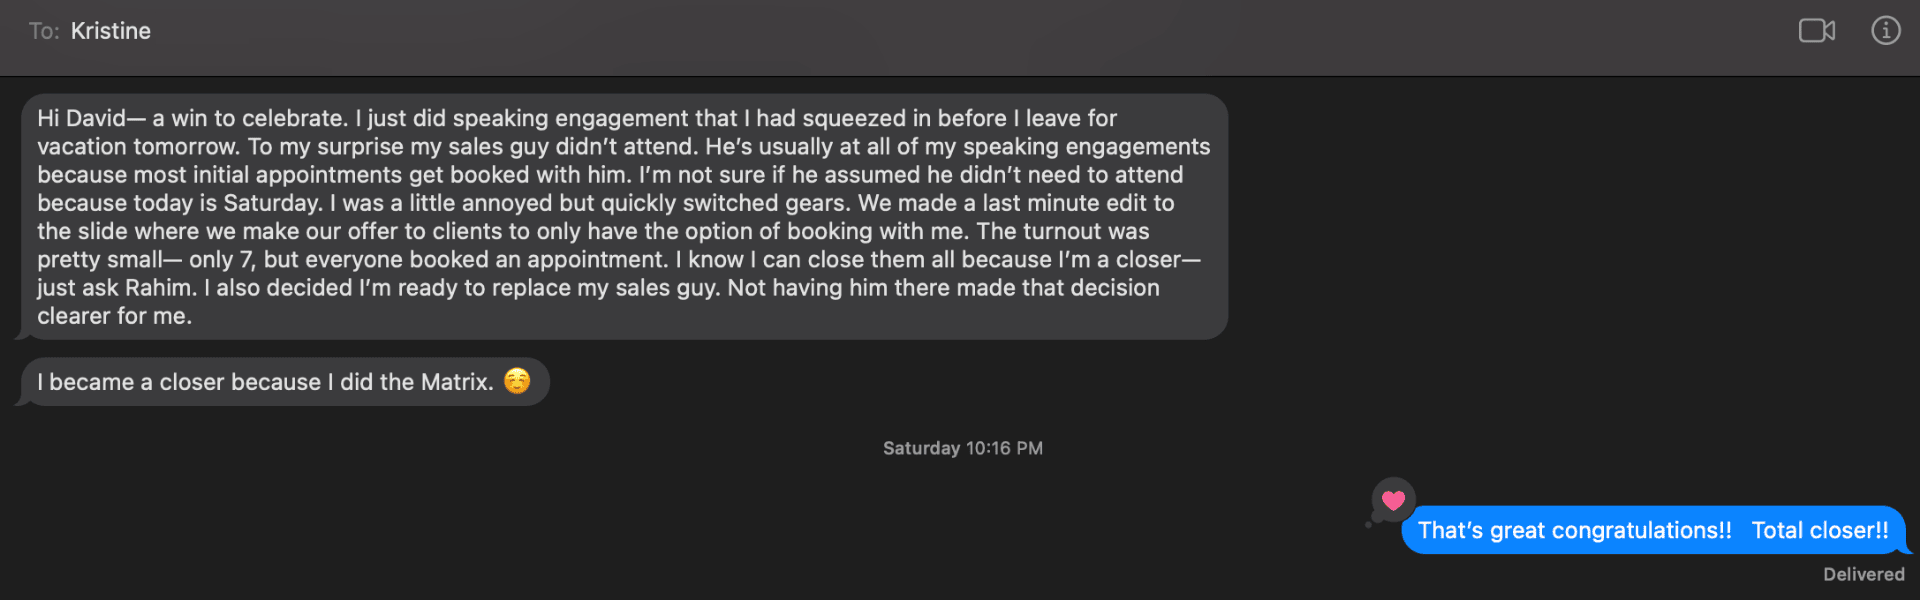This screenshot has height=600, width=1920.
Task: Select the Kristine recipient name
Action: click(x=111, y=31)
